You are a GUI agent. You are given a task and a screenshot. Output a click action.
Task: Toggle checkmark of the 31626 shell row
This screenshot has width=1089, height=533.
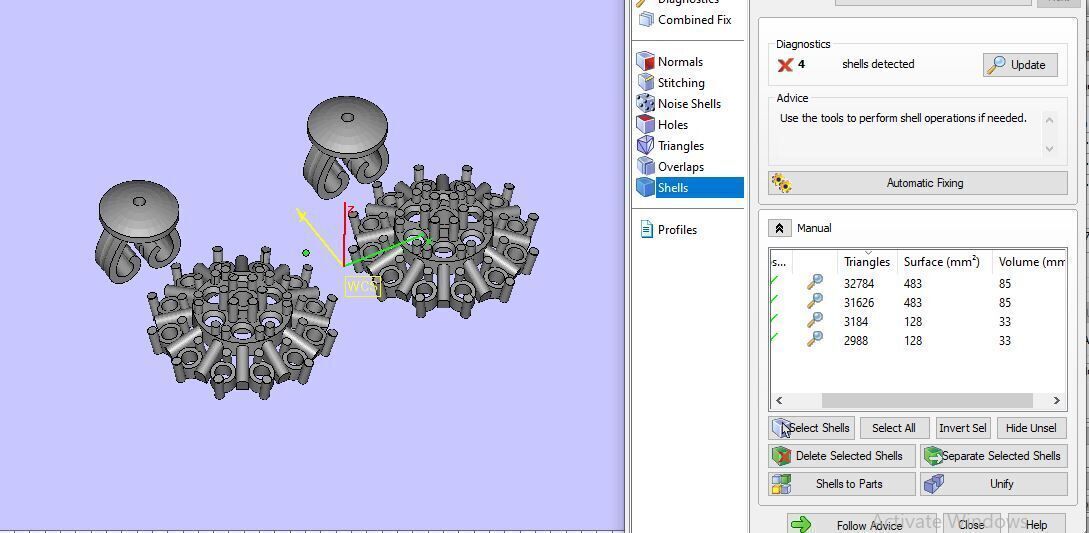pos(775,300)
